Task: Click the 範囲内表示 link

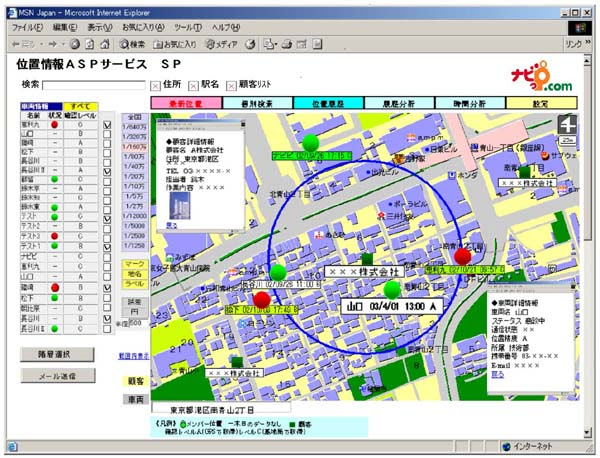Action: coord(133,356)
